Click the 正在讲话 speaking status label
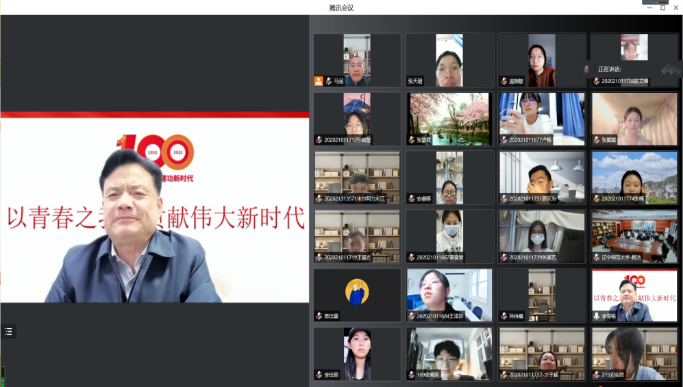This screenshot has height=387, width=683. tap(609, 69)
